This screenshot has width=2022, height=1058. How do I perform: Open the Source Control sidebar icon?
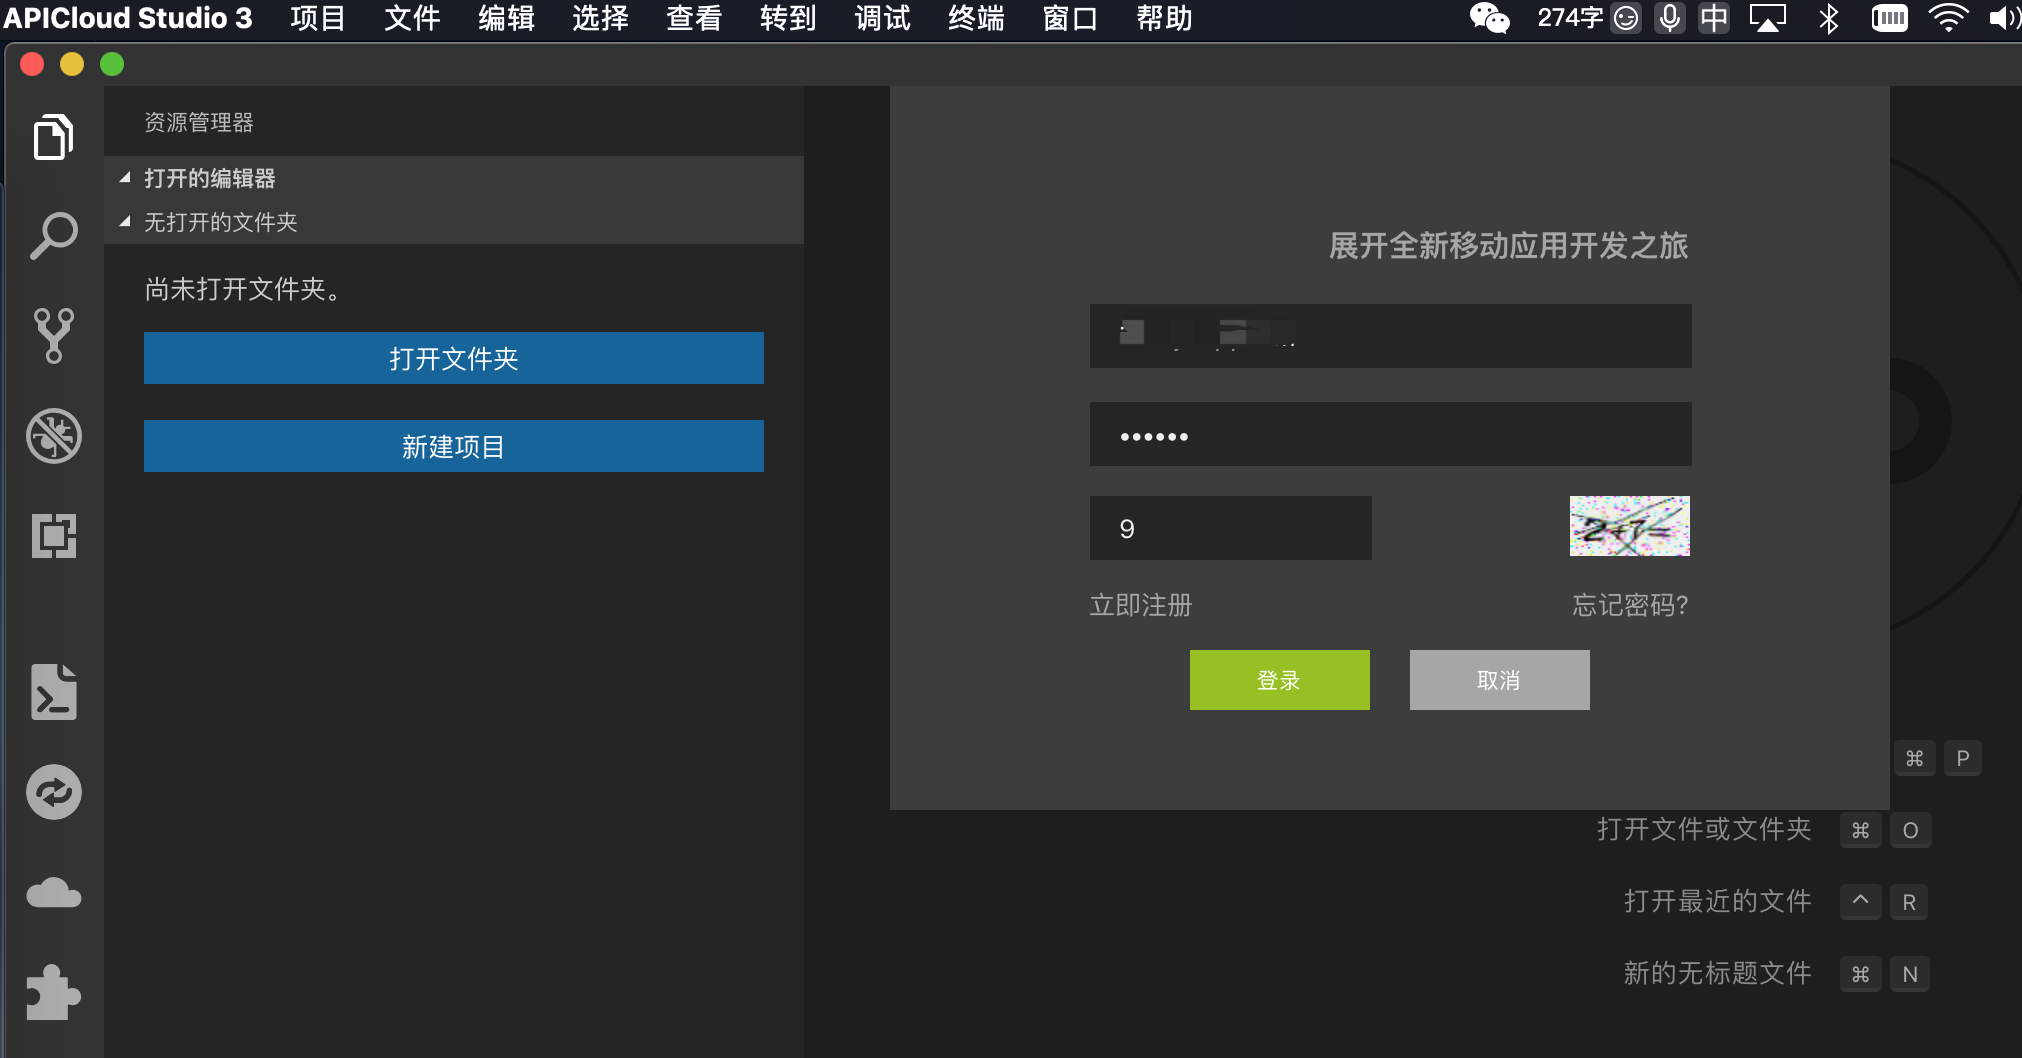[x=52, y=334]
